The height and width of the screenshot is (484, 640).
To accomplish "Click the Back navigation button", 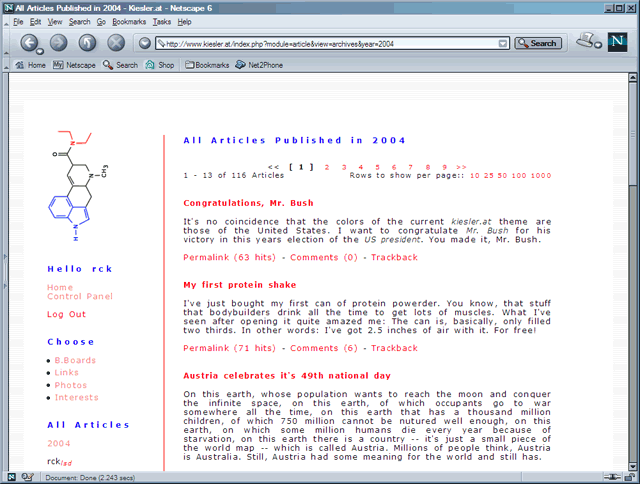I will (30, 43).
